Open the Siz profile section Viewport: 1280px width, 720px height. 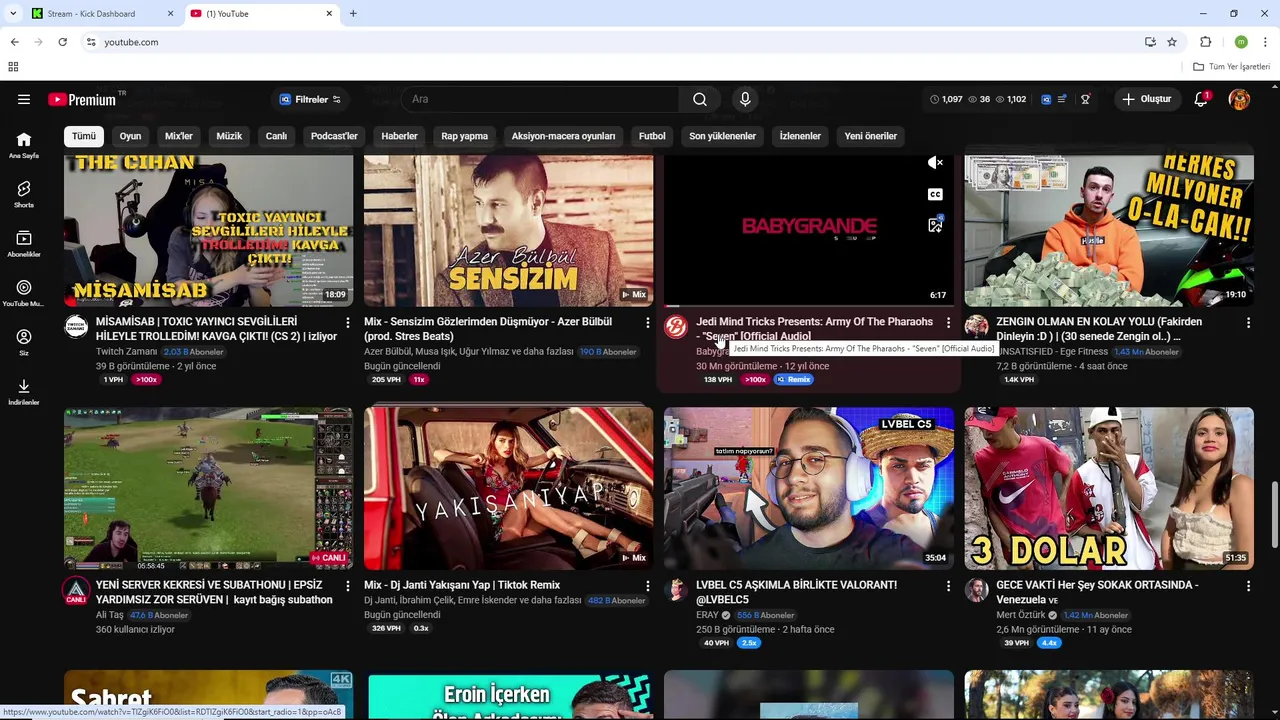tap(24, 342)
